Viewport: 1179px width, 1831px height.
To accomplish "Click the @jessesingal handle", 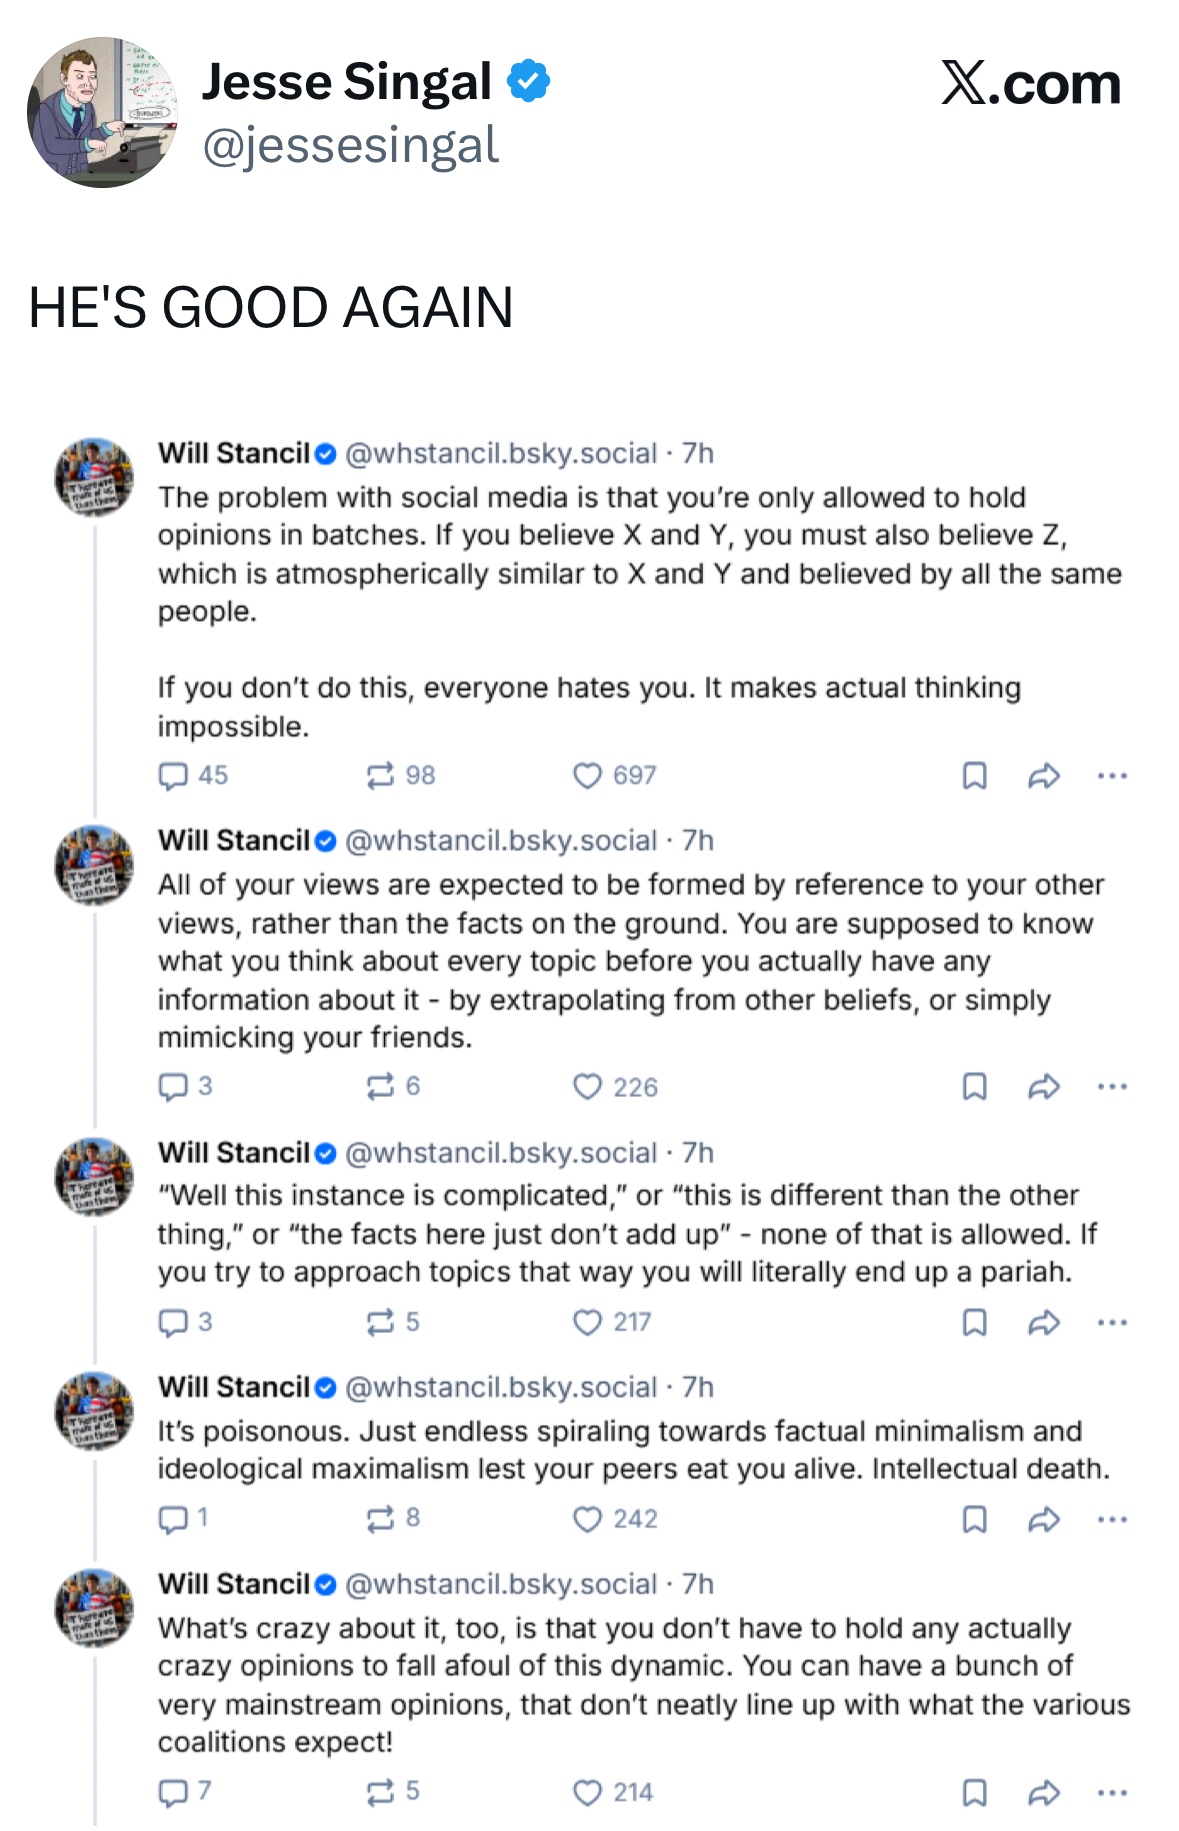I will pyautogui.click(x=350, y=146).
